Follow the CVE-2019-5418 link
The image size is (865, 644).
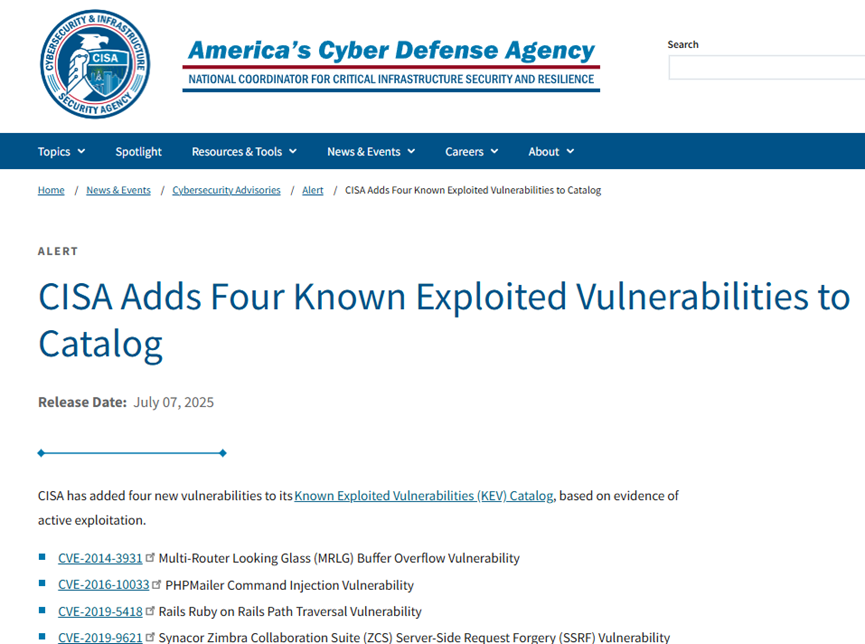click(x=100, y=611)
